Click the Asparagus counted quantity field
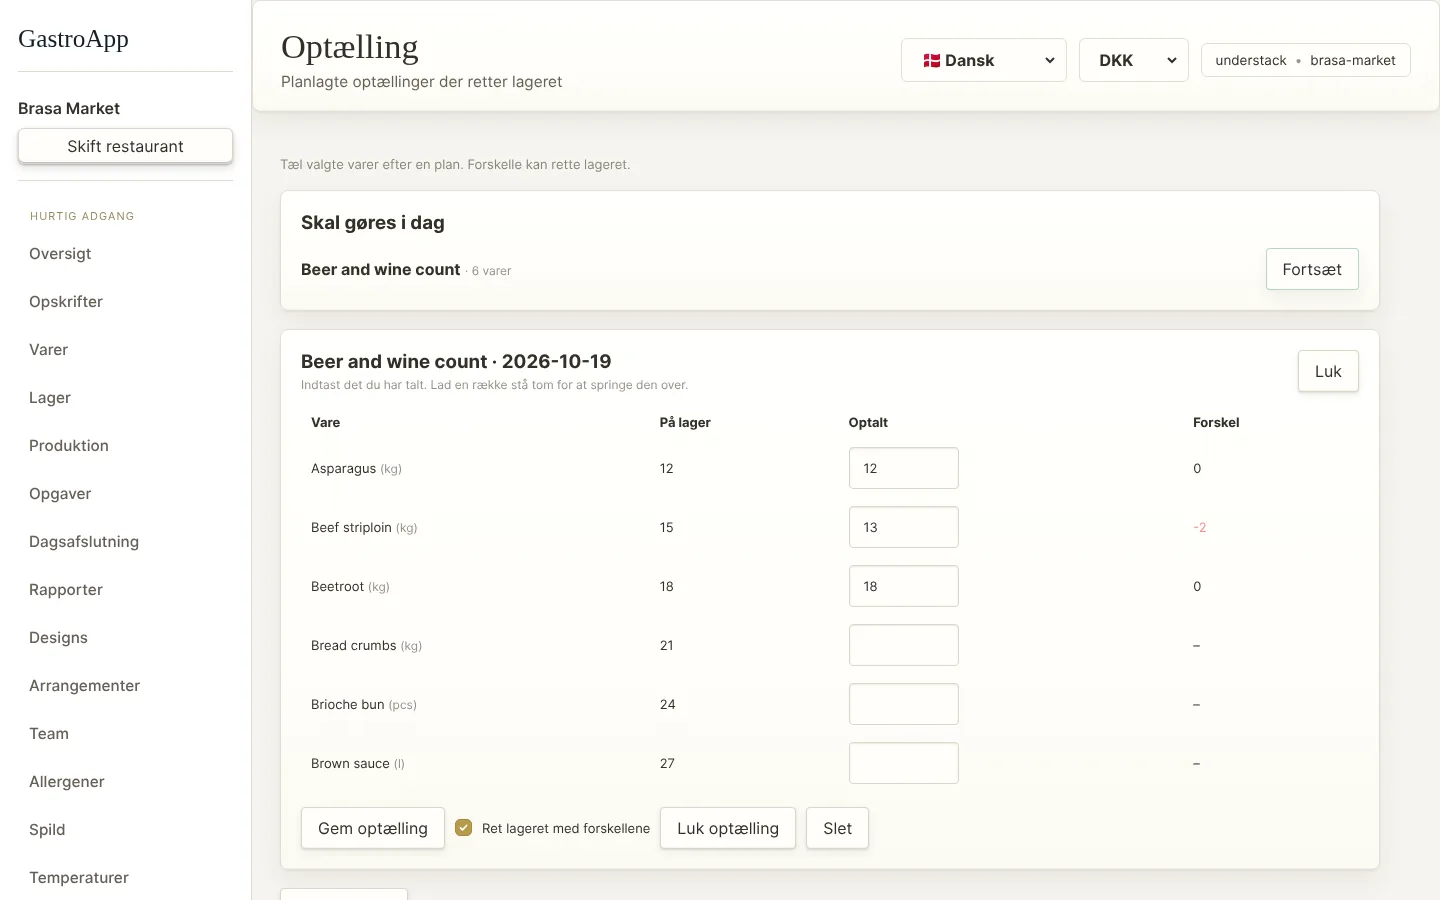This screenshot has width=1440, height=900. click(904, 468)
